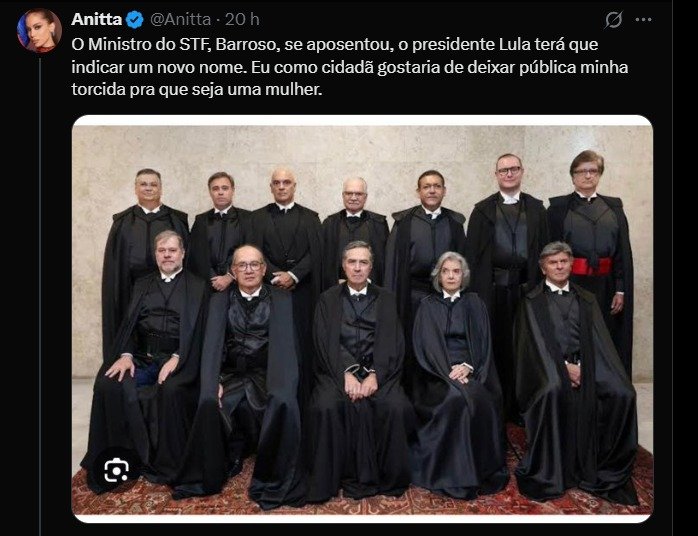This screenshot has height=536, width=698.
Task: Open the Grok explain-post icon
Action: pyautogui.click(x=613, y=20)
